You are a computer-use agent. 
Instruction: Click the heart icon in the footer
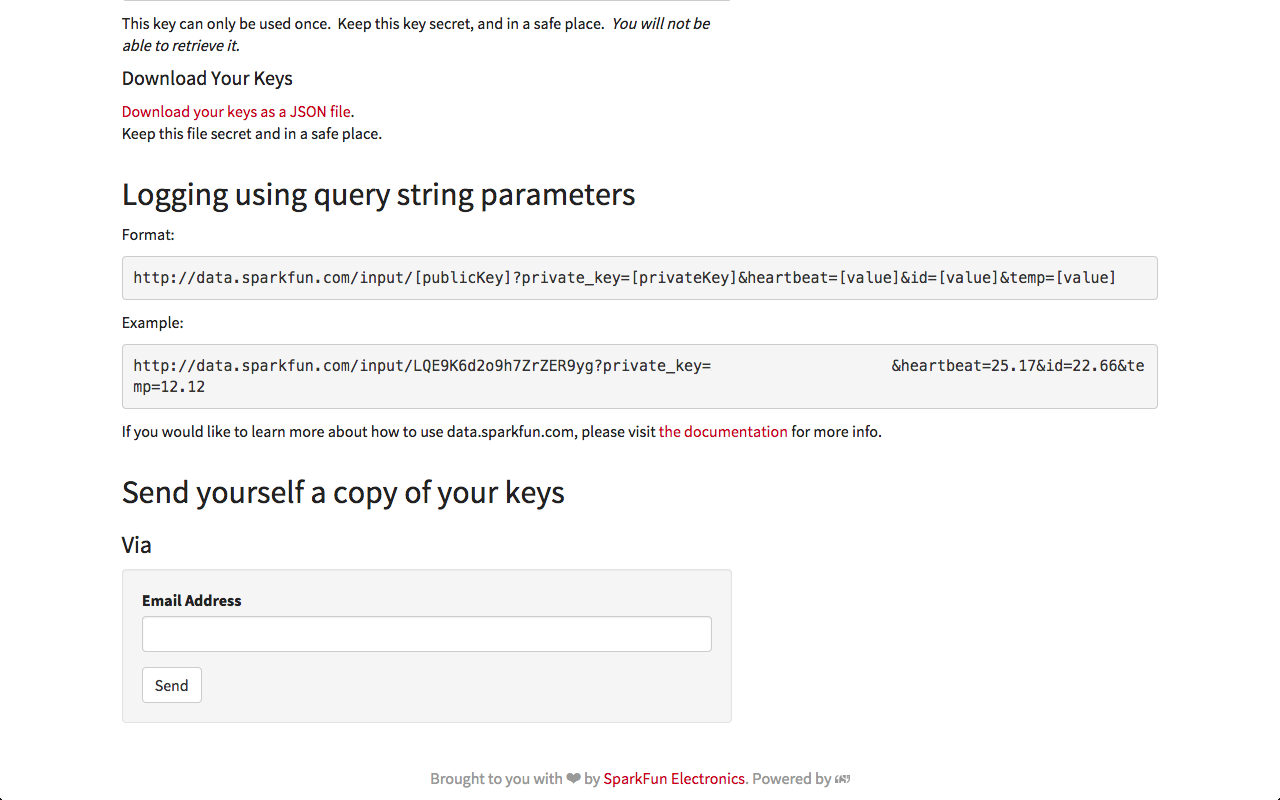tap(573, 779)
